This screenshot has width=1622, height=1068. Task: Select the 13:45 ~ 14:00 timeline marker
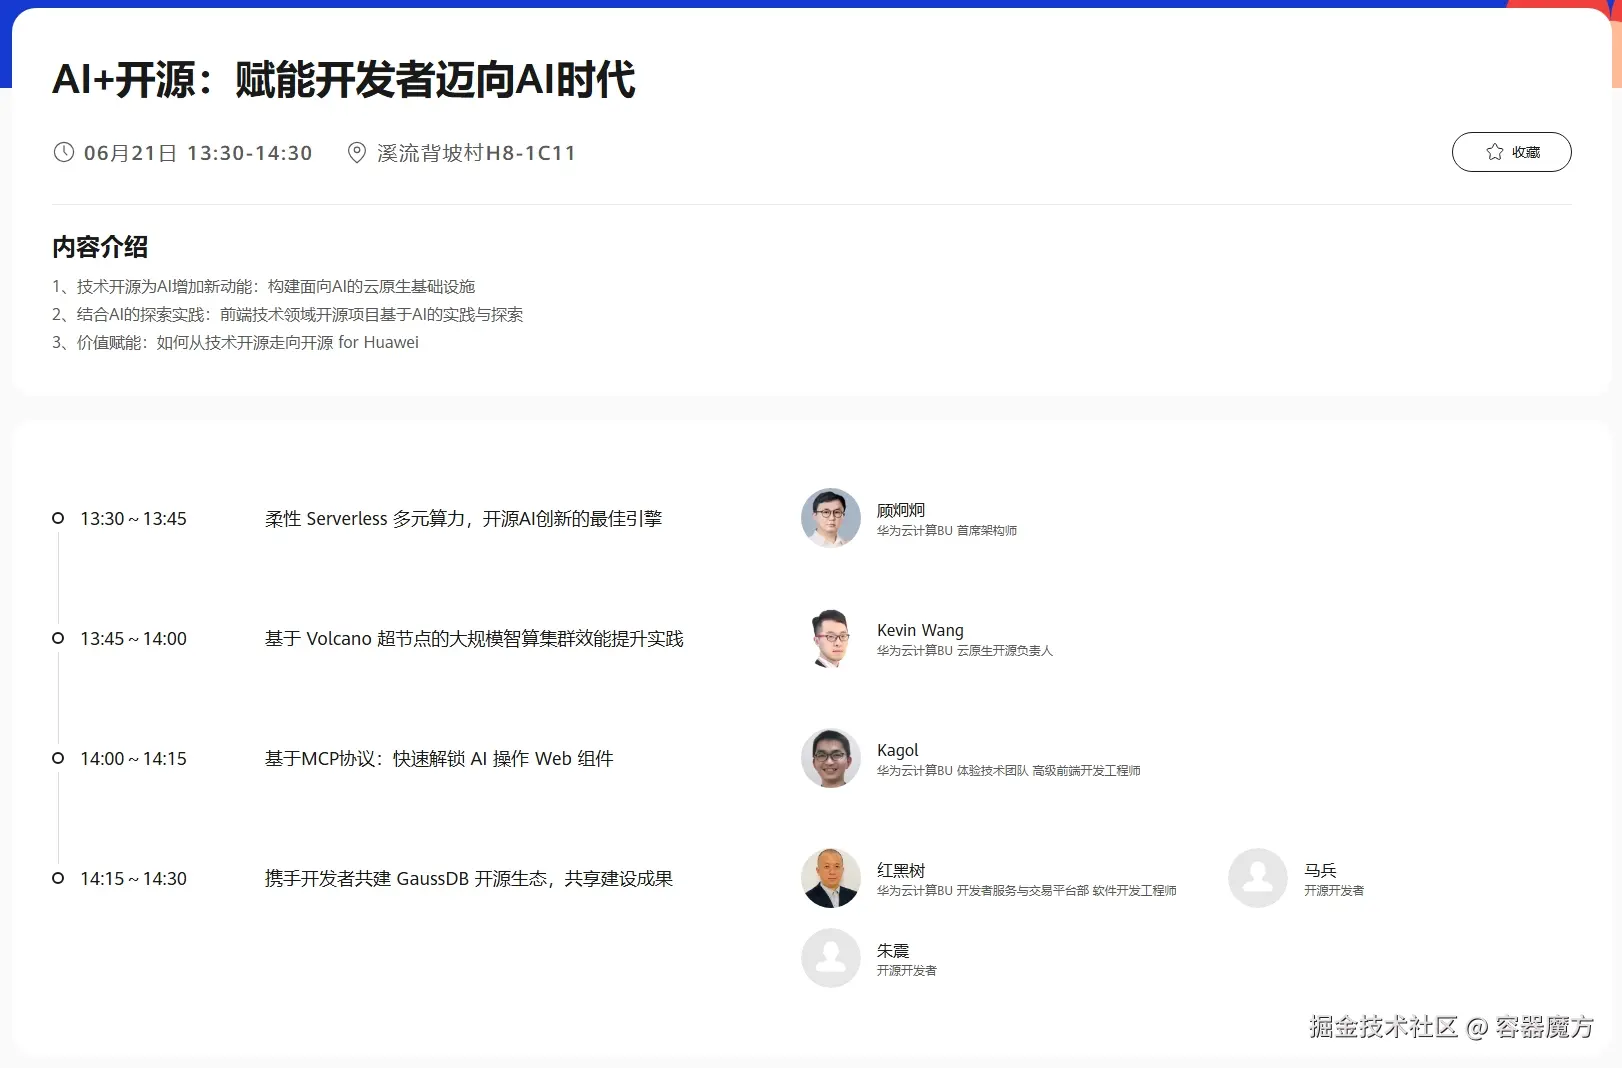pos(58,638)
